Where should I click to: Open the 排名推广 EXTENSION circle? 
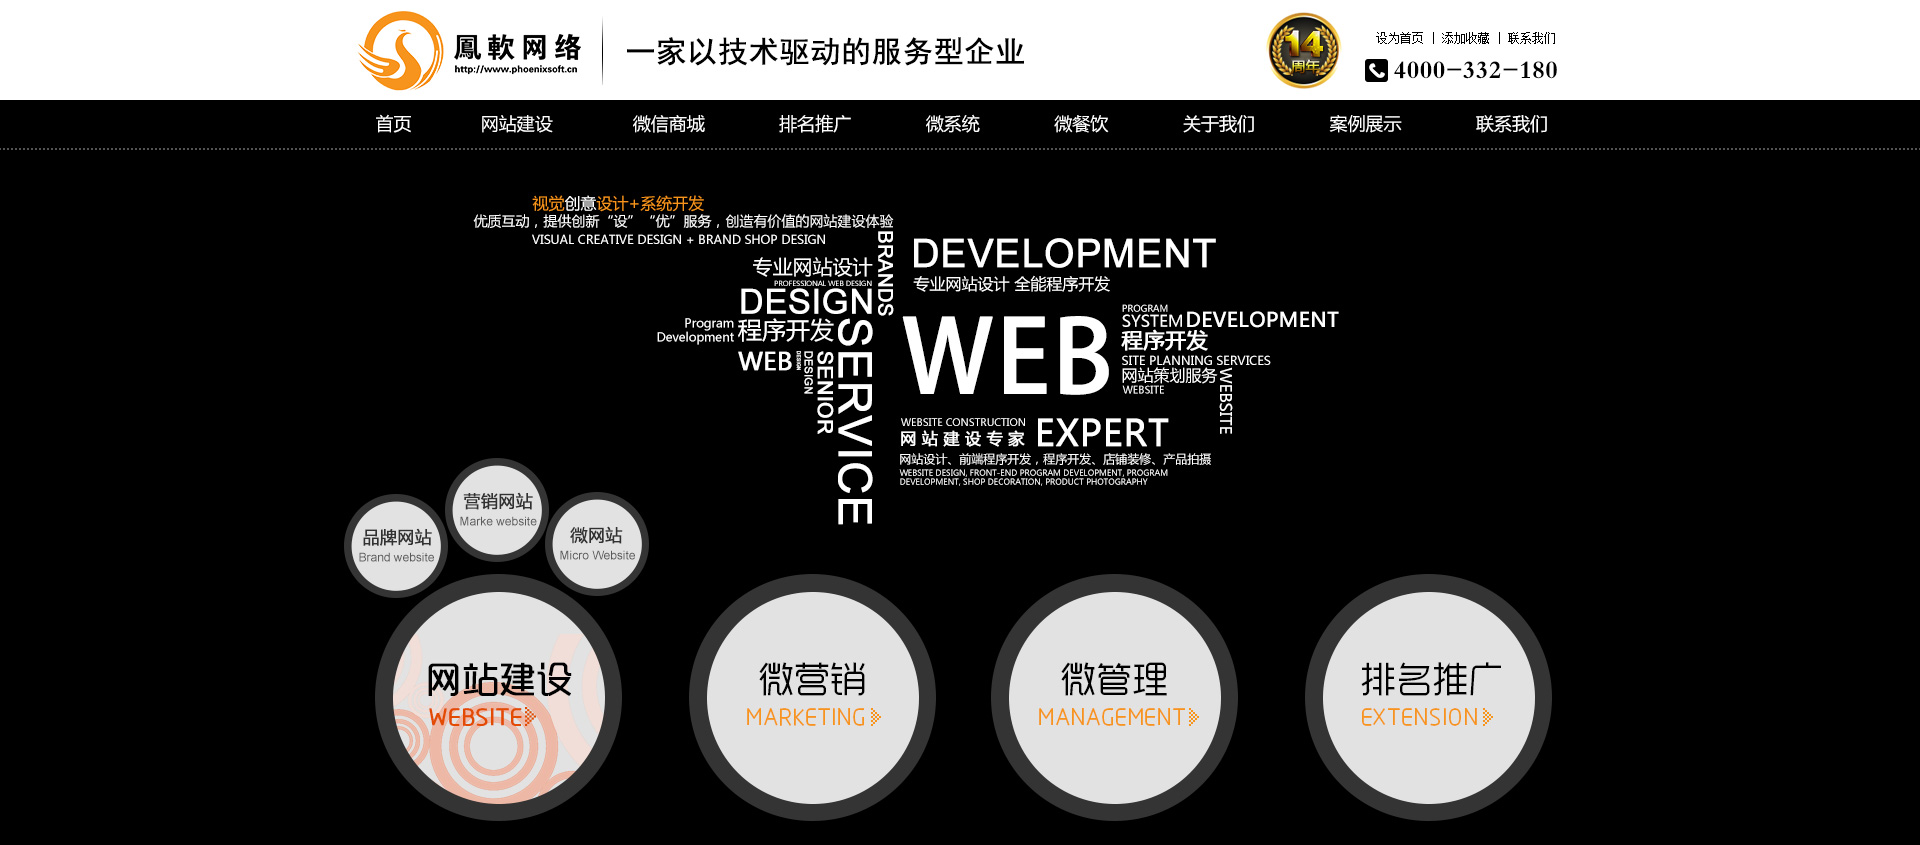(x=1428, y=697)
